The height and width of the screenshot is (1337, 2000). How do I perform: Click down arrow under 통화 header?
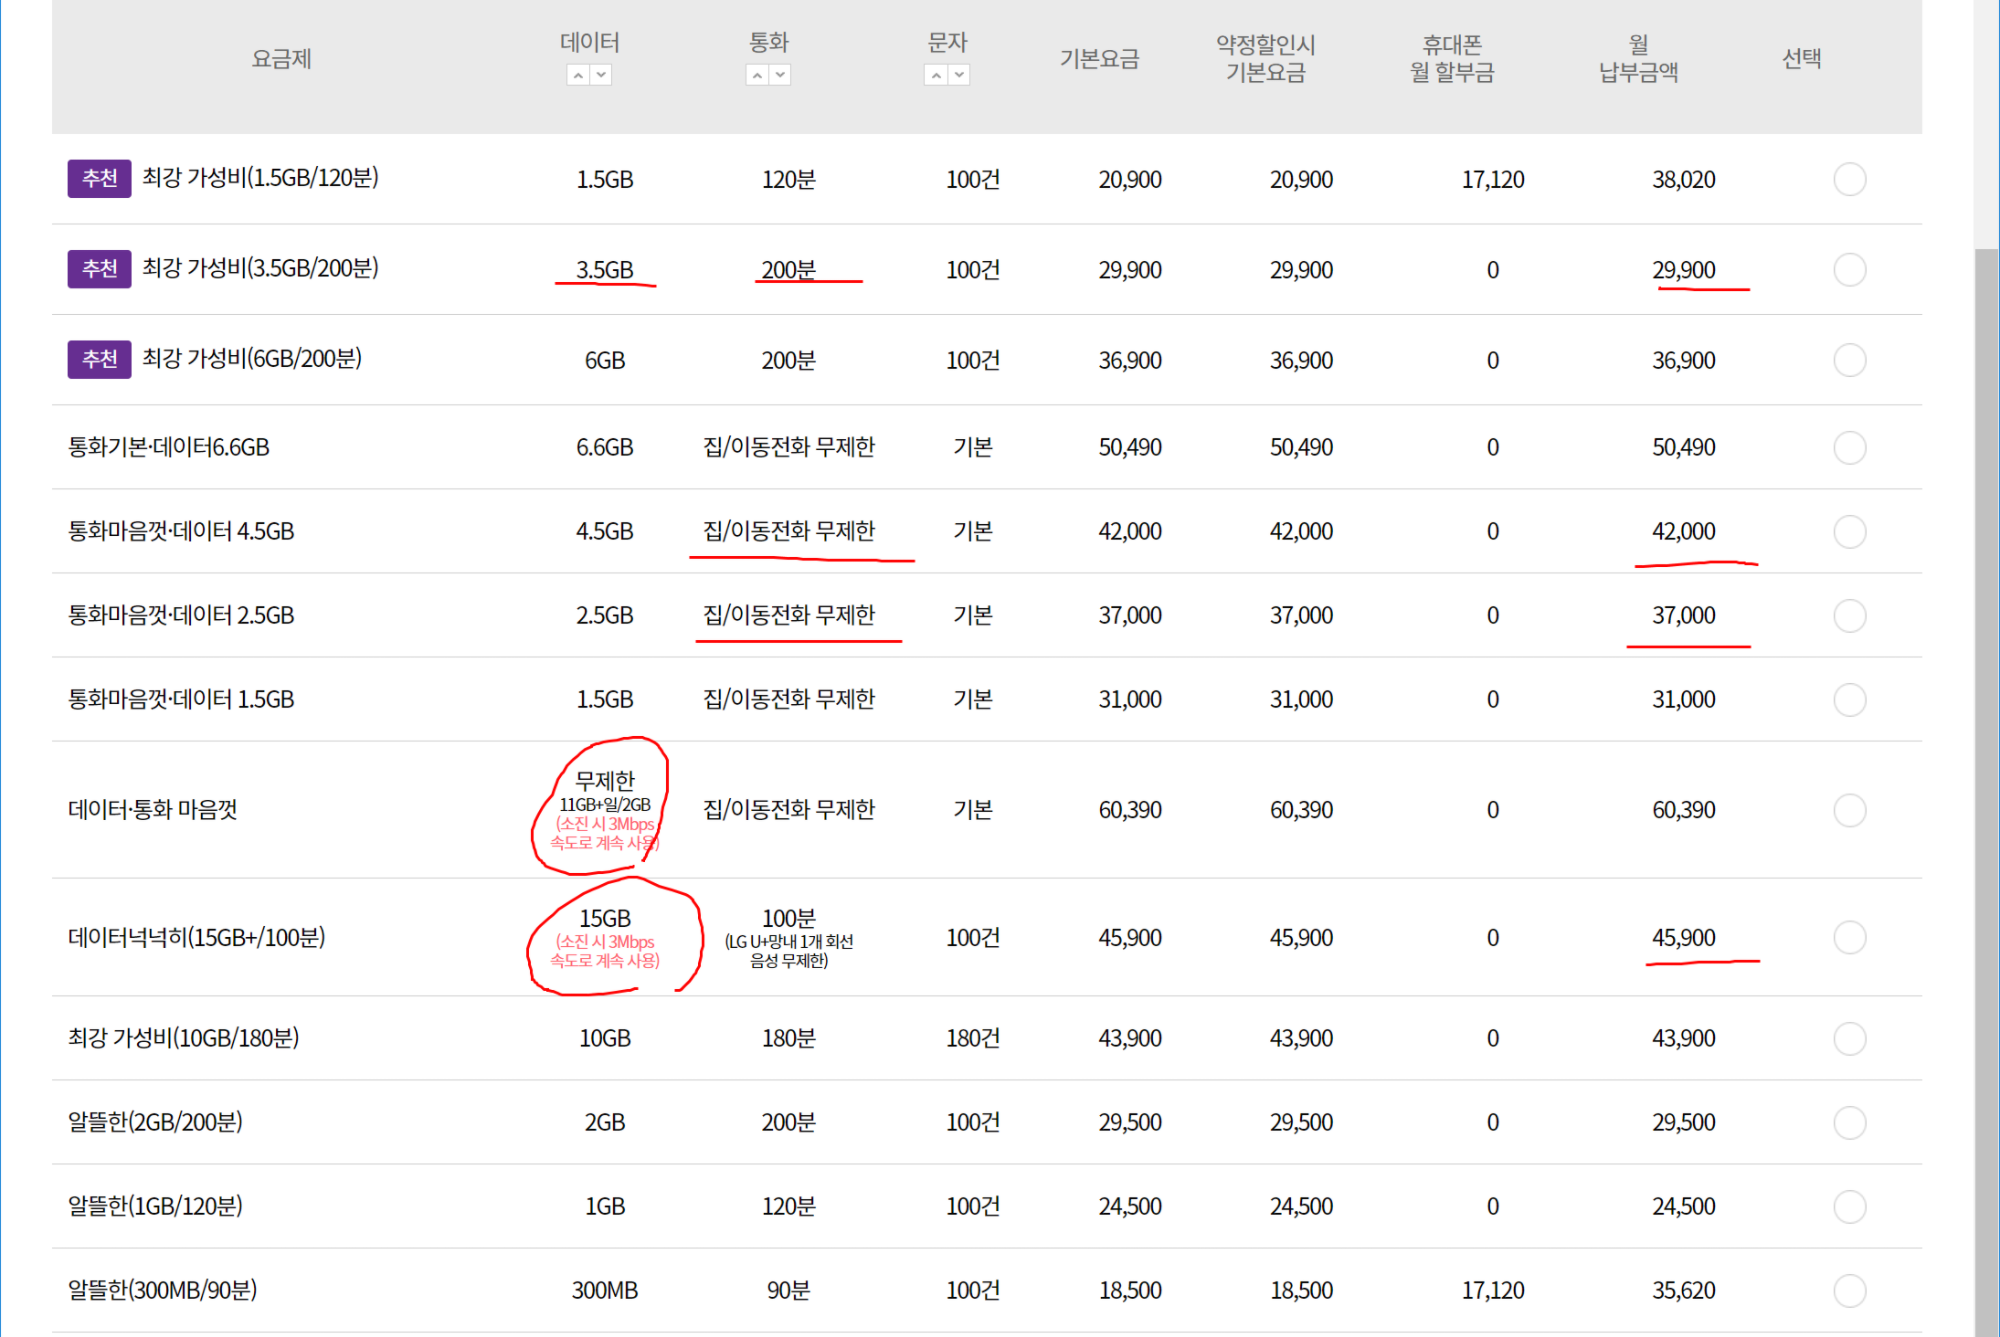click(x=780, y=75)
